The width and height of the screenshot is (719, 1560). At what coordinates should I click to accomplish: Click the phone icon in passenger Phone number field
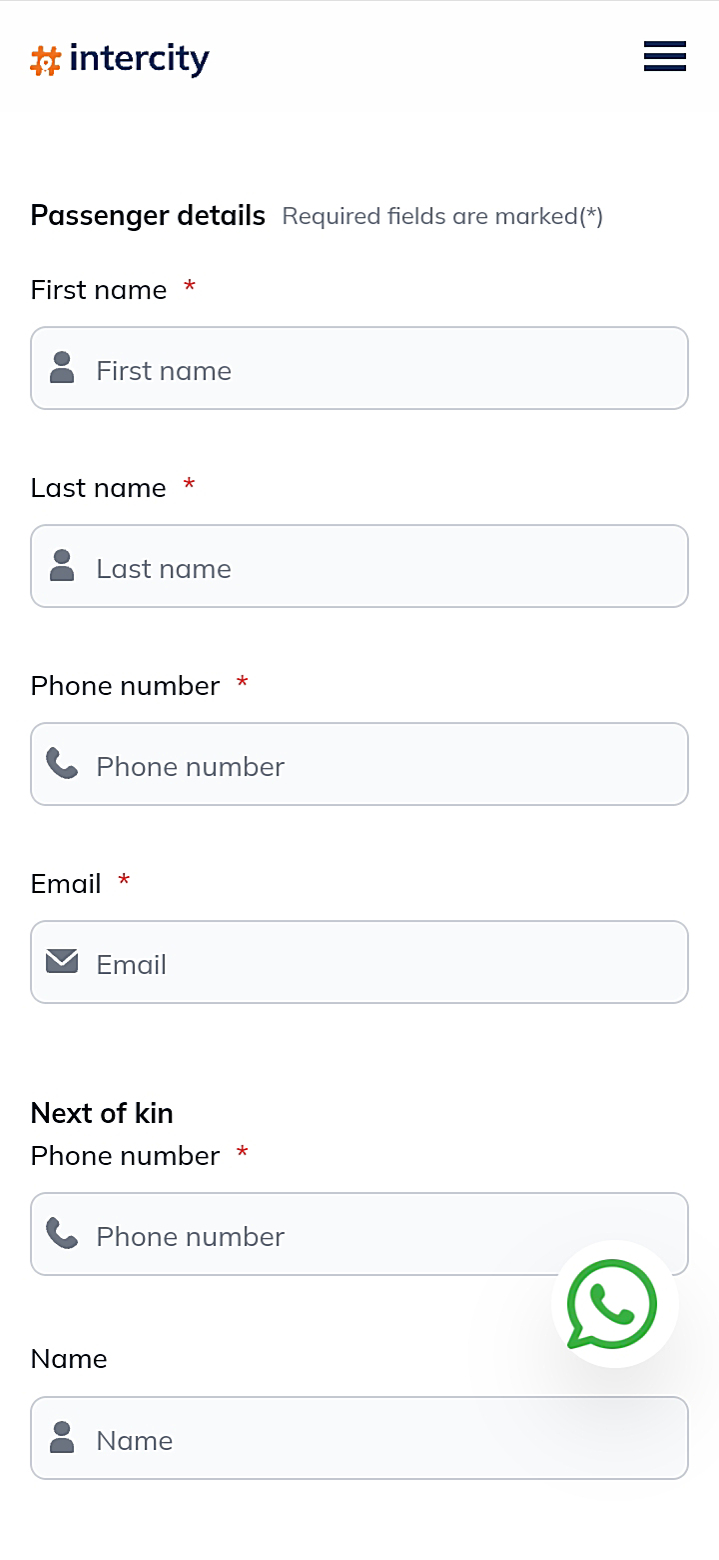click(x=62, y=764)
